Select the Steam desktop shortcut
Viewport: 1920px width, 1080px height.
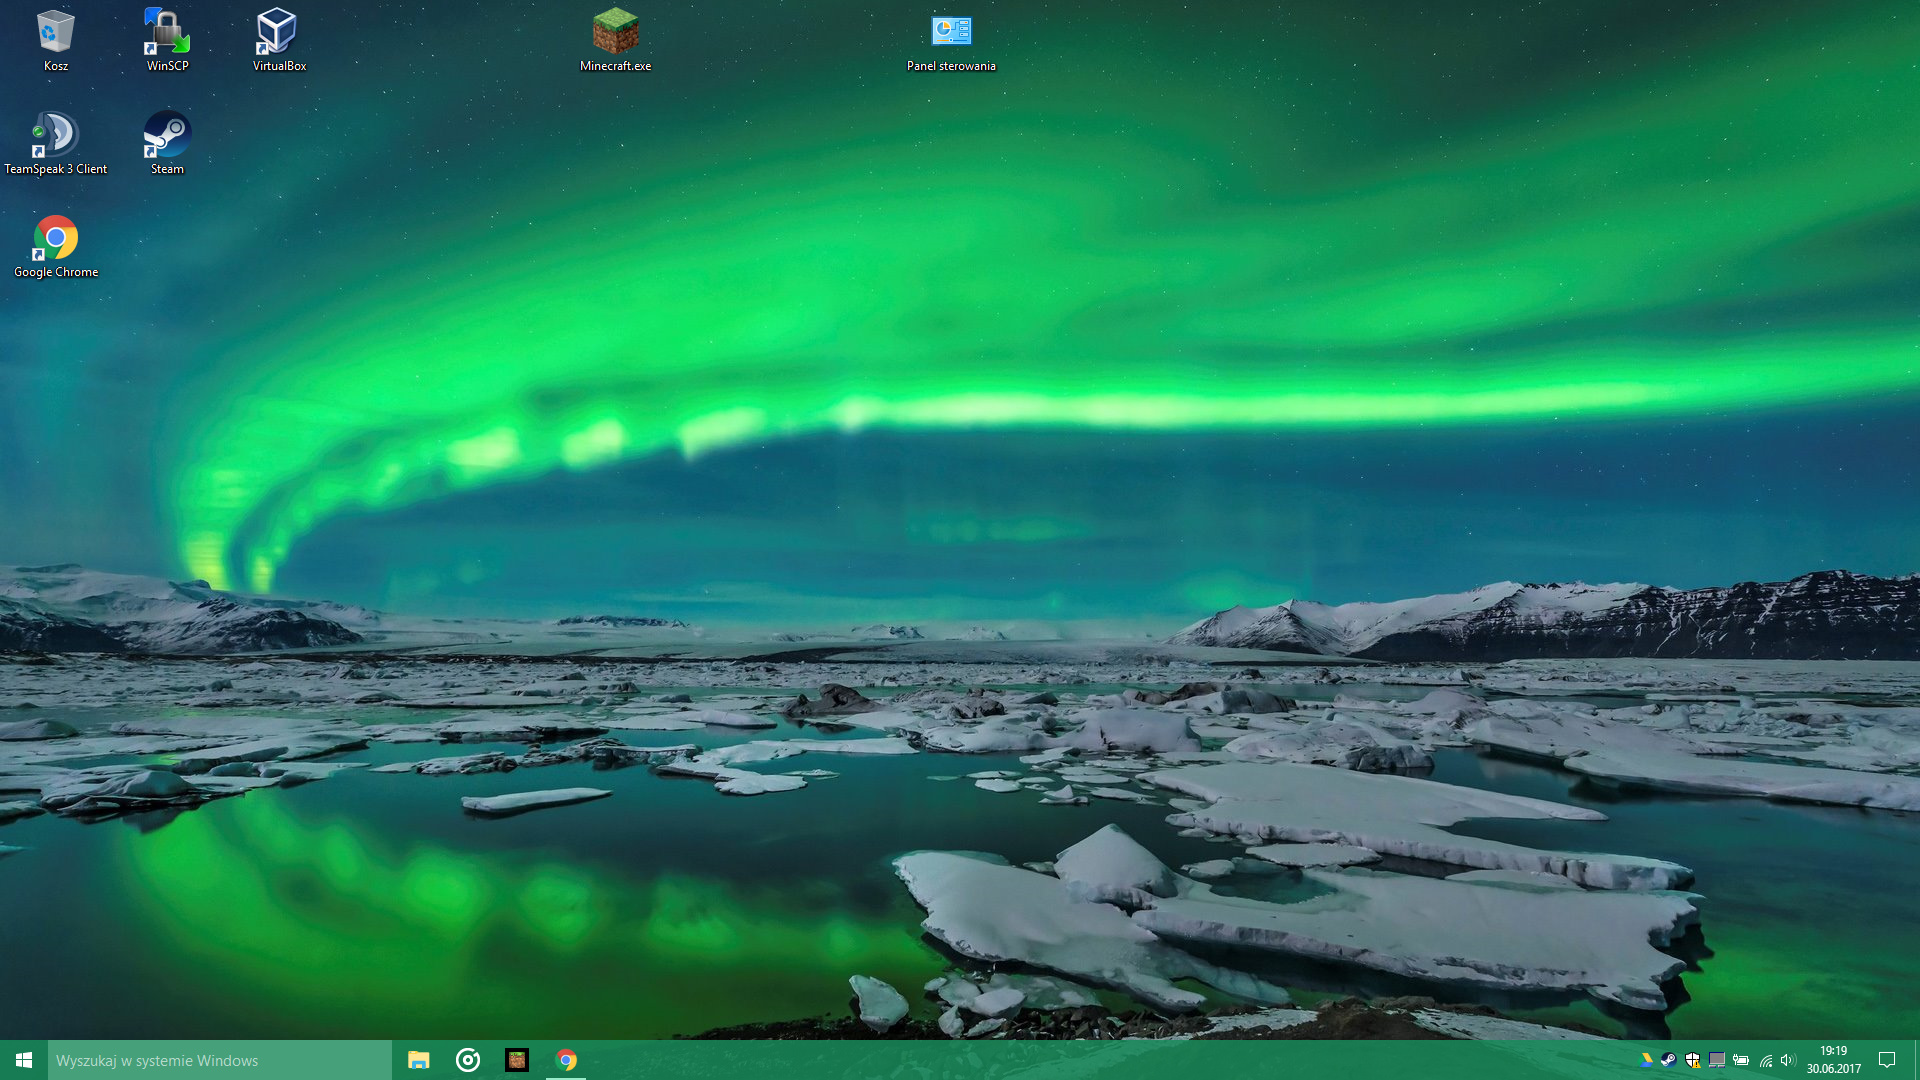[x=167, y=138]
